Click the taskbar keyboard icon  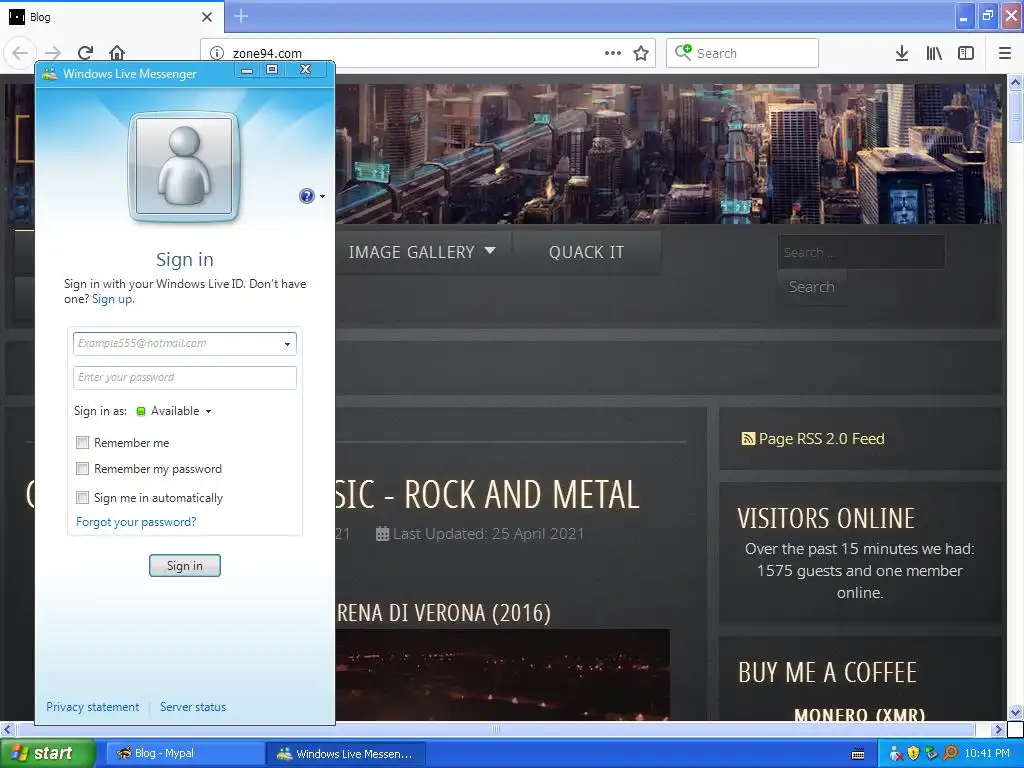(858, 754)
